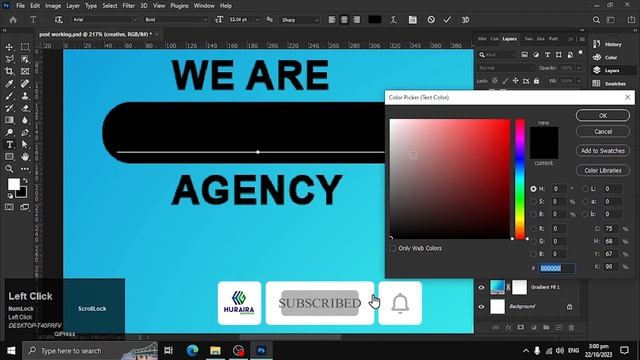Hide the Background layer
The width and height of the screenshot is (640, 360).
(x=481, y=307)
